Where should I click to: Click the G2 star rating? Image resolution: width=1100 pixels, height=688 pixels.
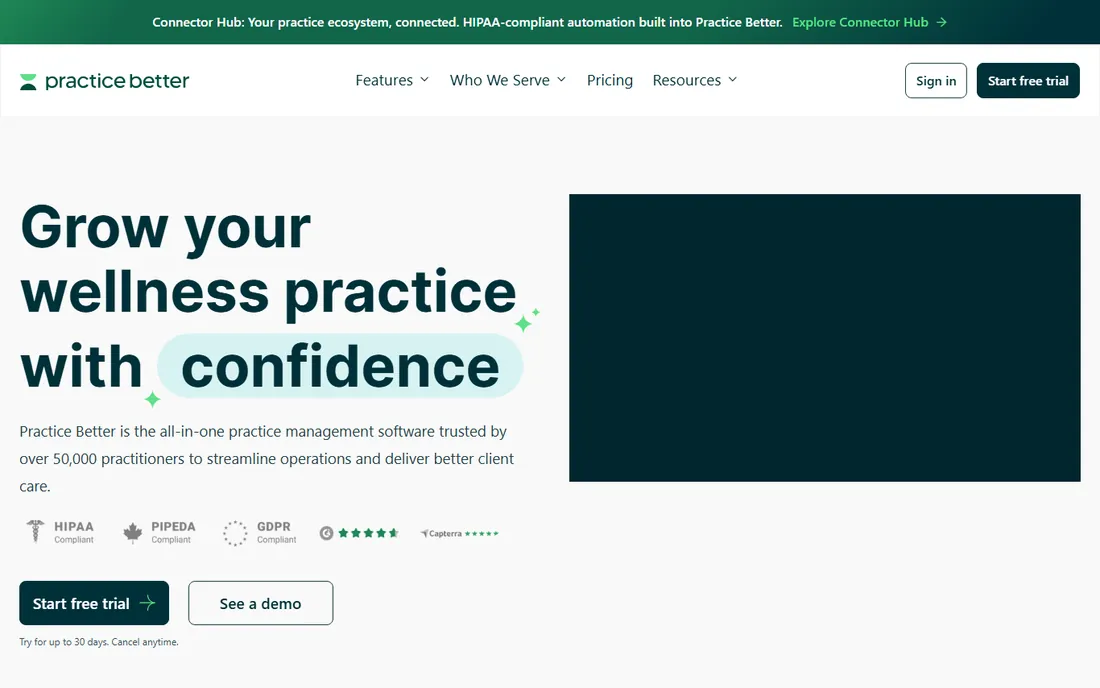tap(368, 533)
